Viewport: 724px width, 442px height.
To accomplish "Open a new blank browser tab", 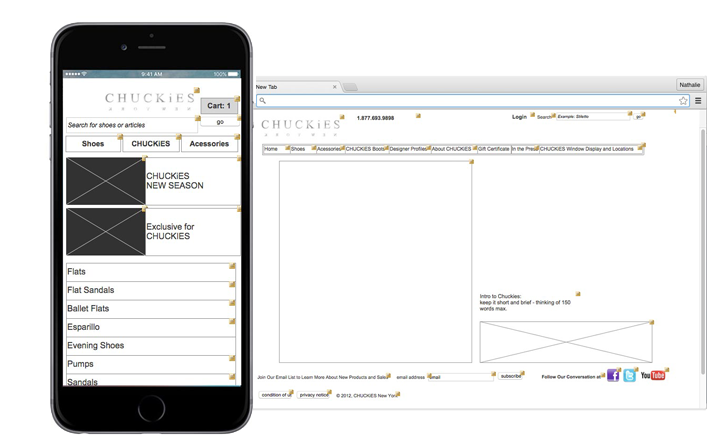I will [350, 87].
